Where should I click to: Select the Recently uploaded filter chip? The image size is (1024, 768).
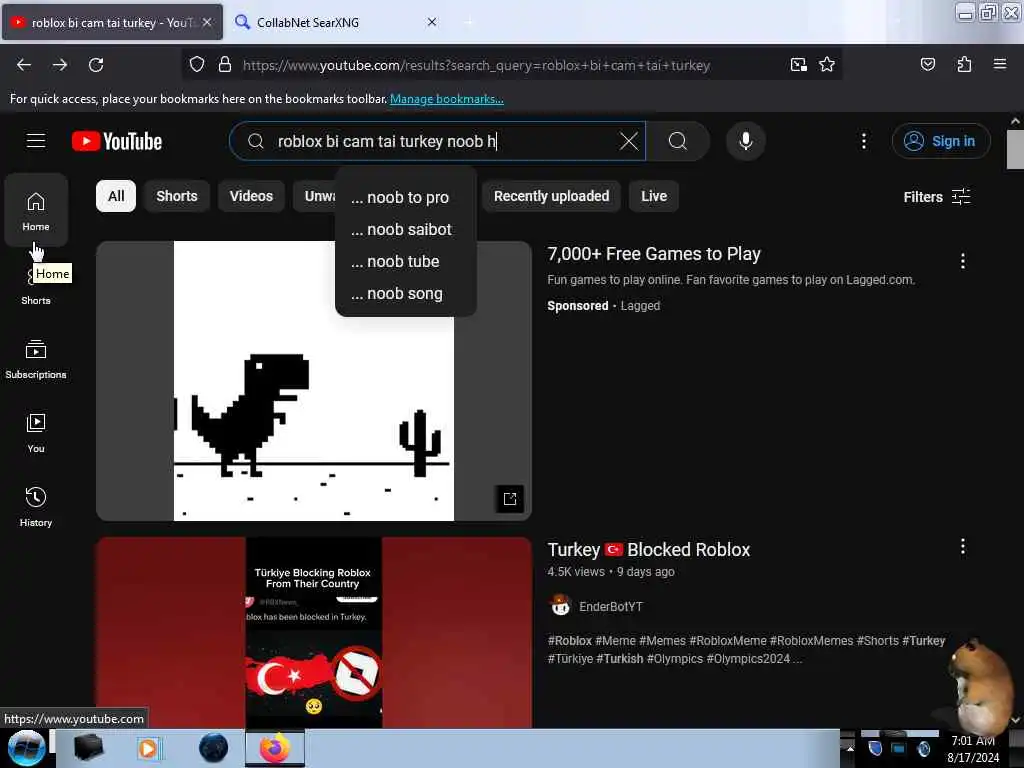tap(551, 196)
